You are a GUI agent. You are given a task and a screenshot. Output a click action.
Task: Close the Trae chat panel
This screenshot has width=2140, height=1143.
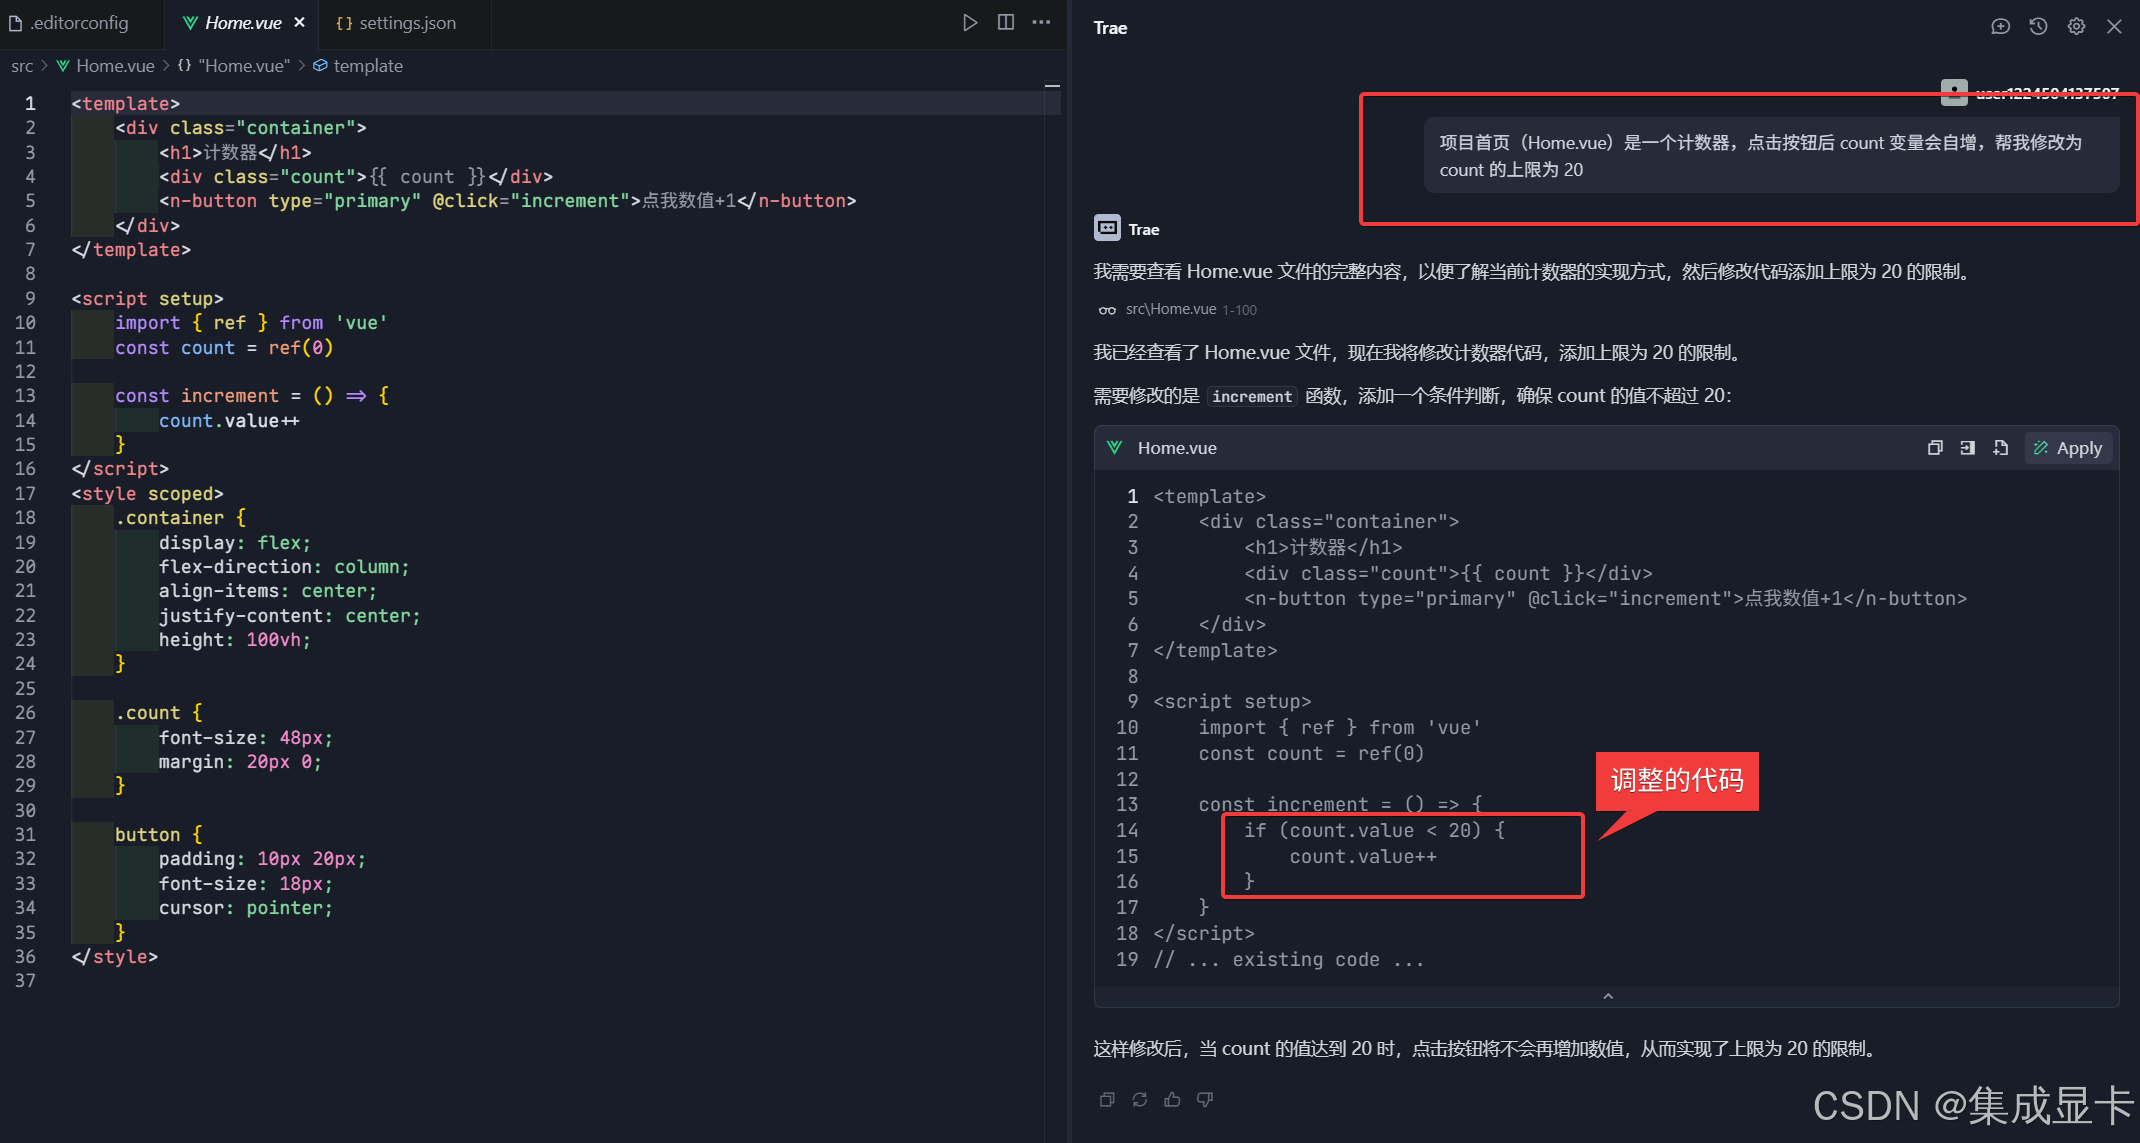(2114, 27)
